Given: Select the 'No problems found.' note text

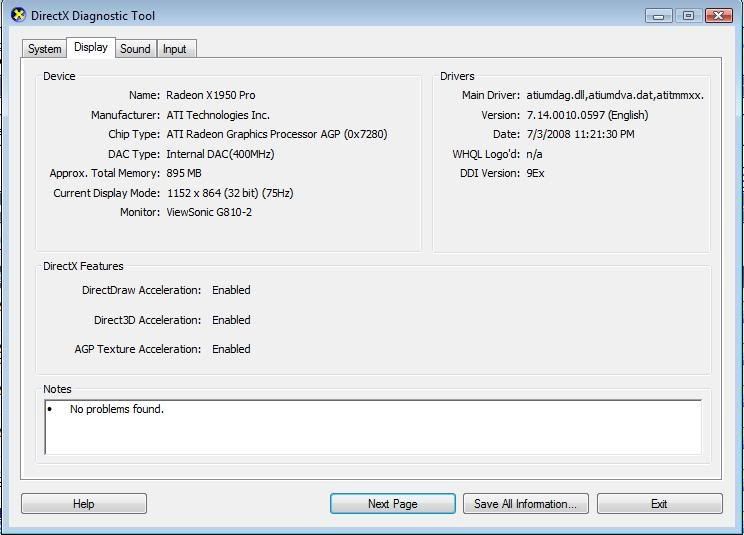Looking at the screenshot, I should coord(117,409).
